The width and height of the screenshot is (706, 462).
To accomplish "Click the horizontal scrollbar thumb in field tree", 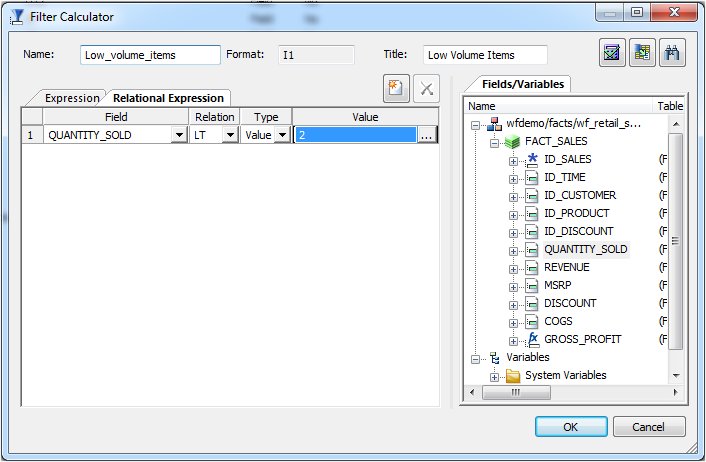I will coord(516,392).
